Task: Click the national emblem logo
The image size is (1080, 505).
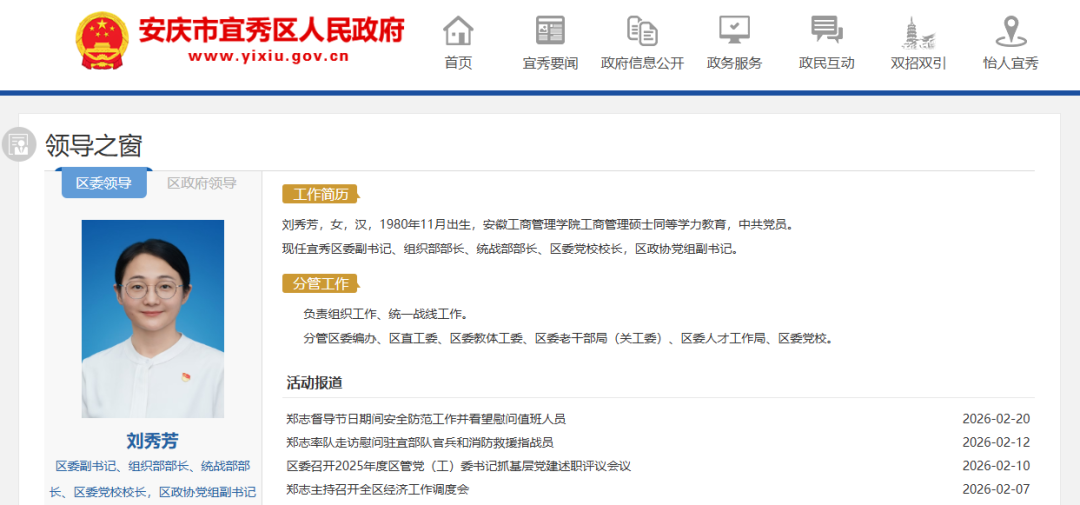Action: click(x=102, y=41)
